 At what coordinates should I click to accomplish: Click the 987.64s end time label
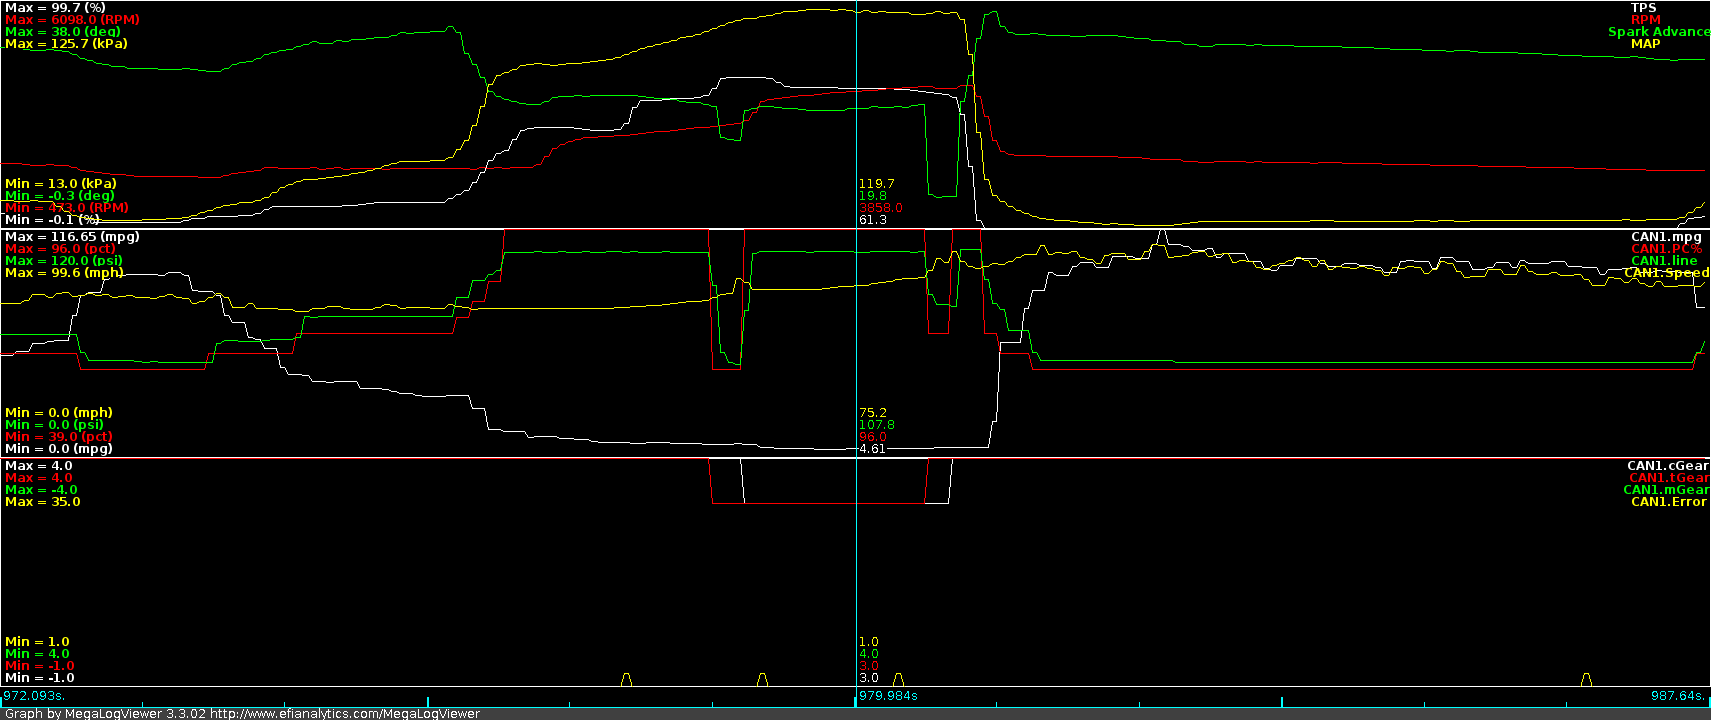click(x=1677, y=696)
